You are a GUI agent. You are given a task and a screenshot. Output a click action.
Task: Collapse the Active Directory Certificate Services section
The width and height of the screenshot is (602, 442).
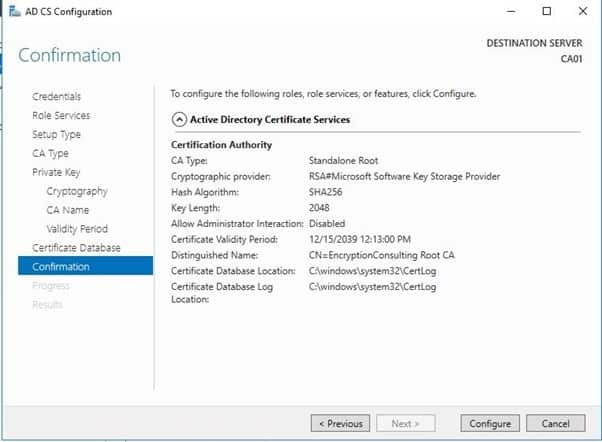(179, 119)
